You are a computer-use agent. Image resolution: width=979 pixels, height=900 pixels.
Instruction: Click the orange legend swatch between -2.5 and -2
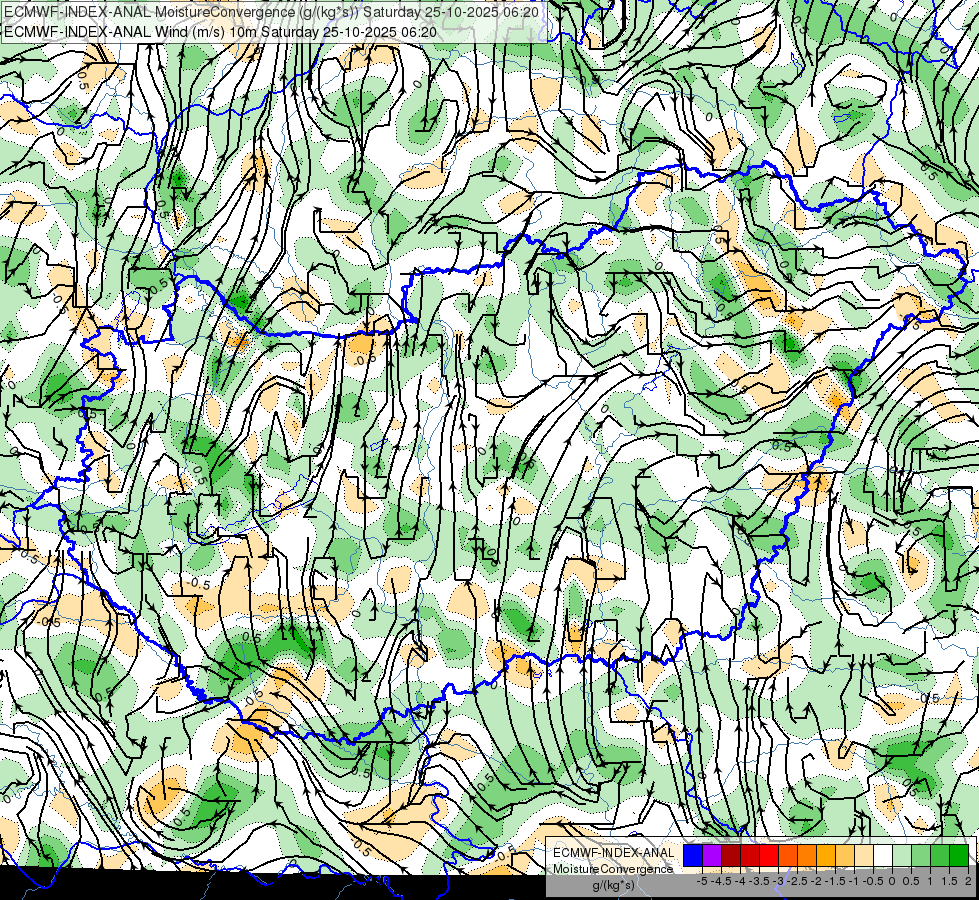807,856
